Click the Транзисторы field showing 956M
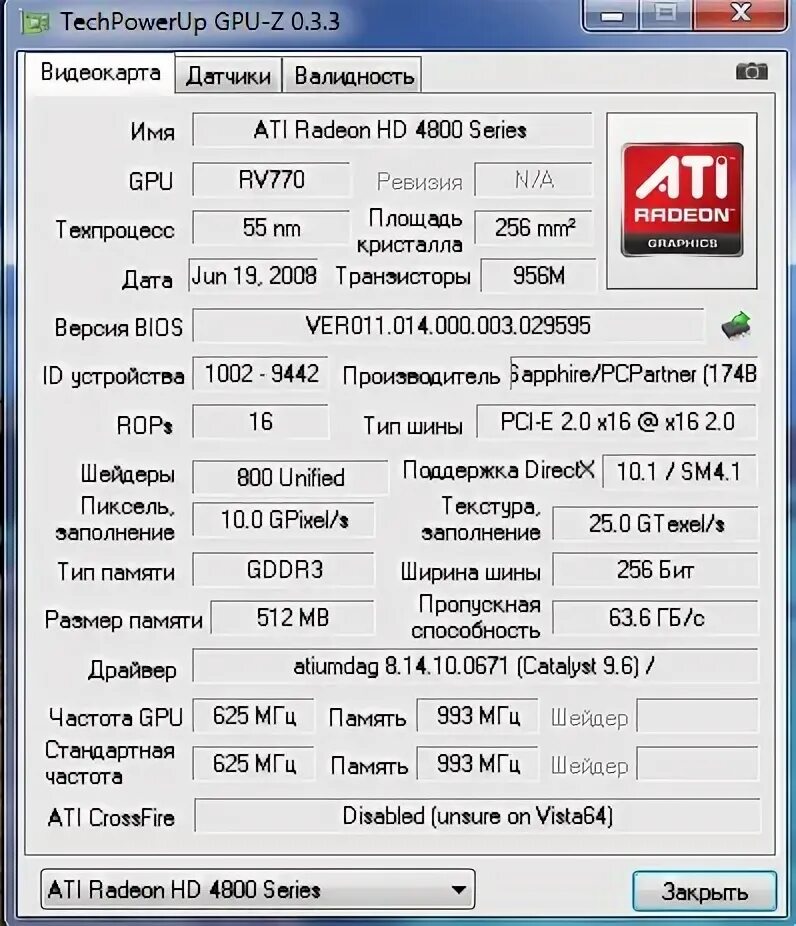Image resolution: width=796 pixels, height=926 pixels. pyautogui.click(x=538, y=275)
